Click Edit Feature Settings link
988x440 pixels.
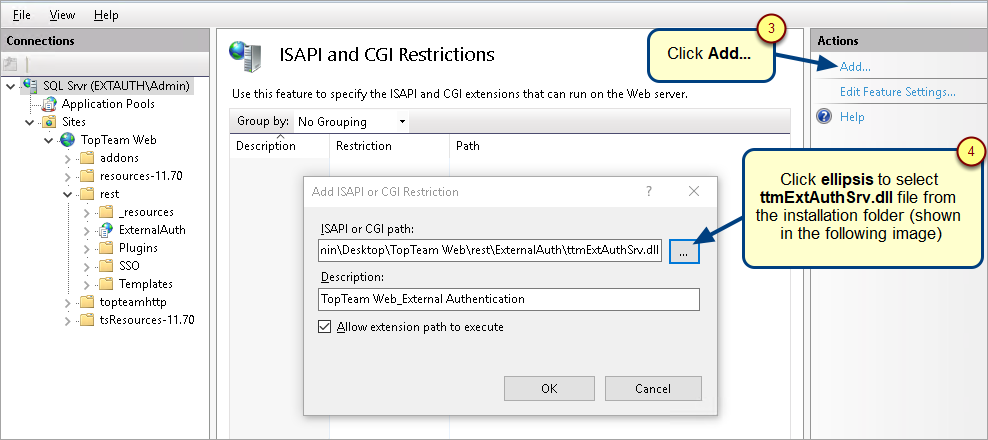click(x=898, y=92)
